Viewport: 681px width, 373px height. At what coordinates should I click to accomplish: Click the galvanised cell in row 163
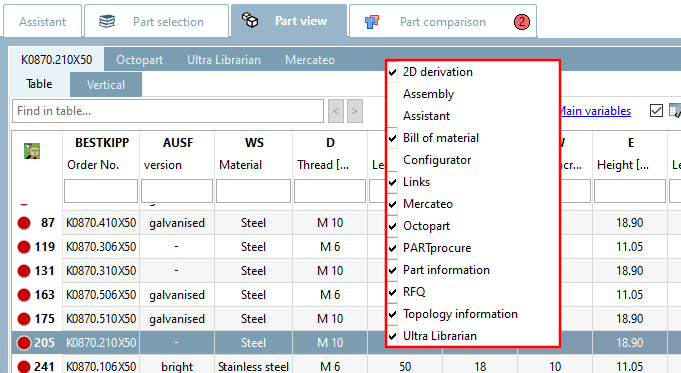[177, 295]
